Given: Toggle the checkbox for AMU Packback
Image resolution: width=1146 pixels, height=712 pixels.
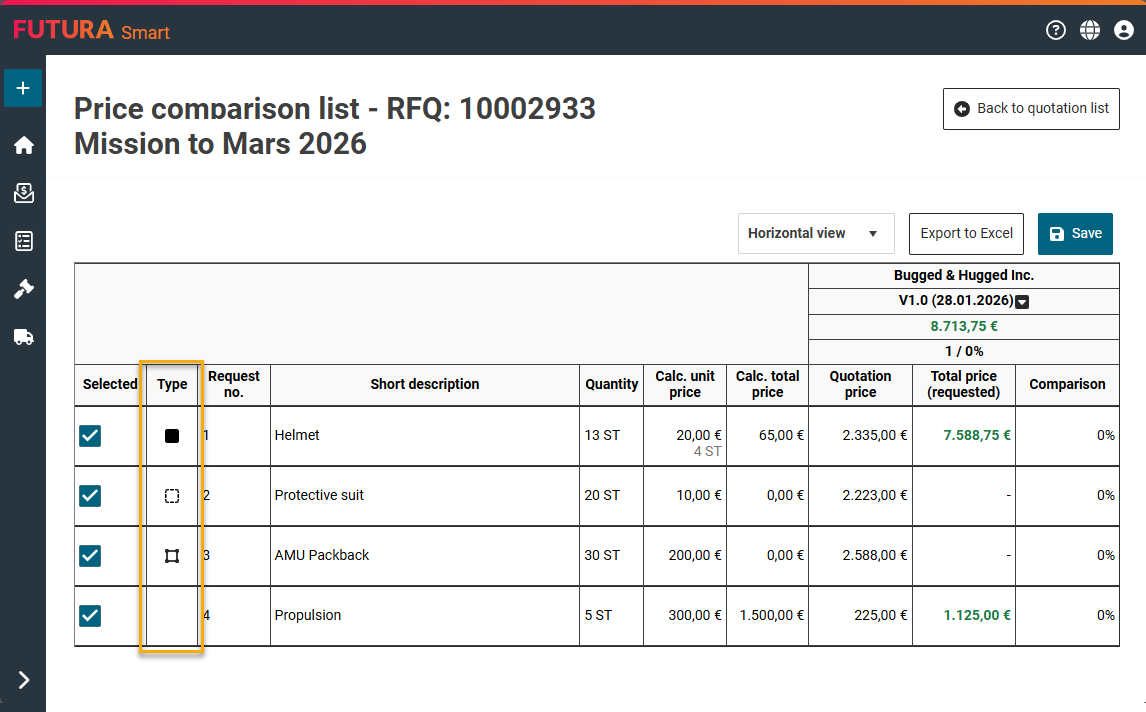Looking at the screenshot, I should tap(90, 556).
